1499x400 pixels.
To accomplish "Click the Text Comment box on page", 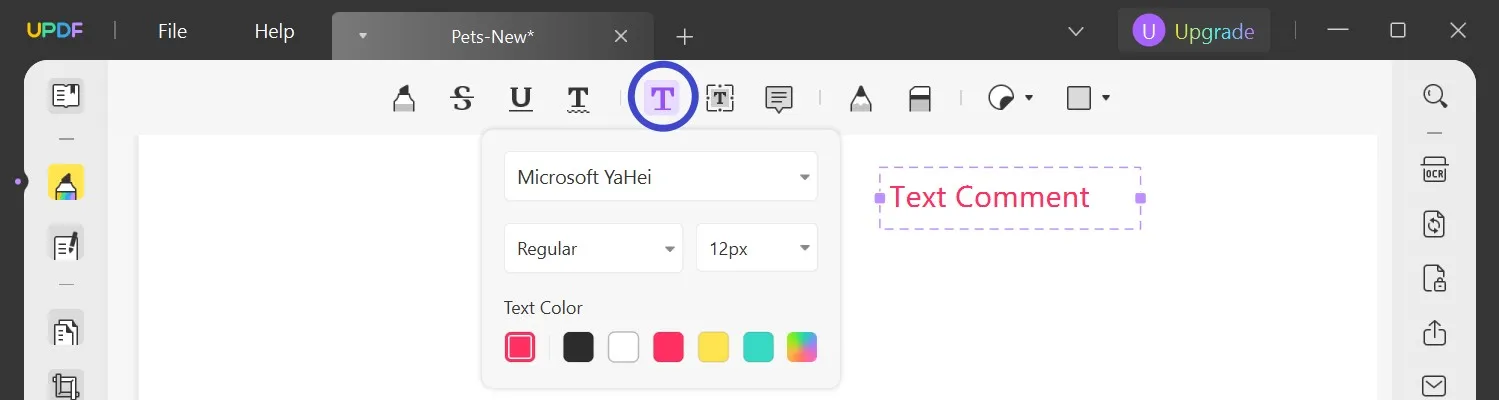I will (x=1010, y=198).
